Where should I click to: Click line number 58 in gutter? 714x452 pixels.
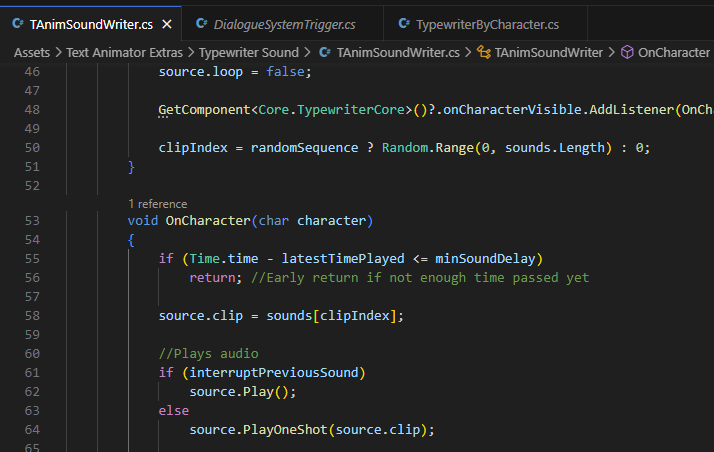tap(32, 315)
